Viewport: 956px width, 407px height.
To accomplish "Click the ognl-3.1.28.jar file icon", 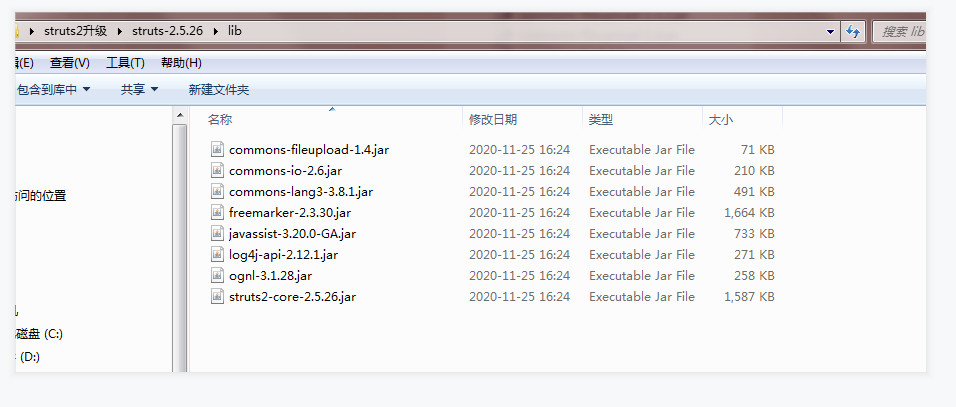I will click(x=218, y=275).
